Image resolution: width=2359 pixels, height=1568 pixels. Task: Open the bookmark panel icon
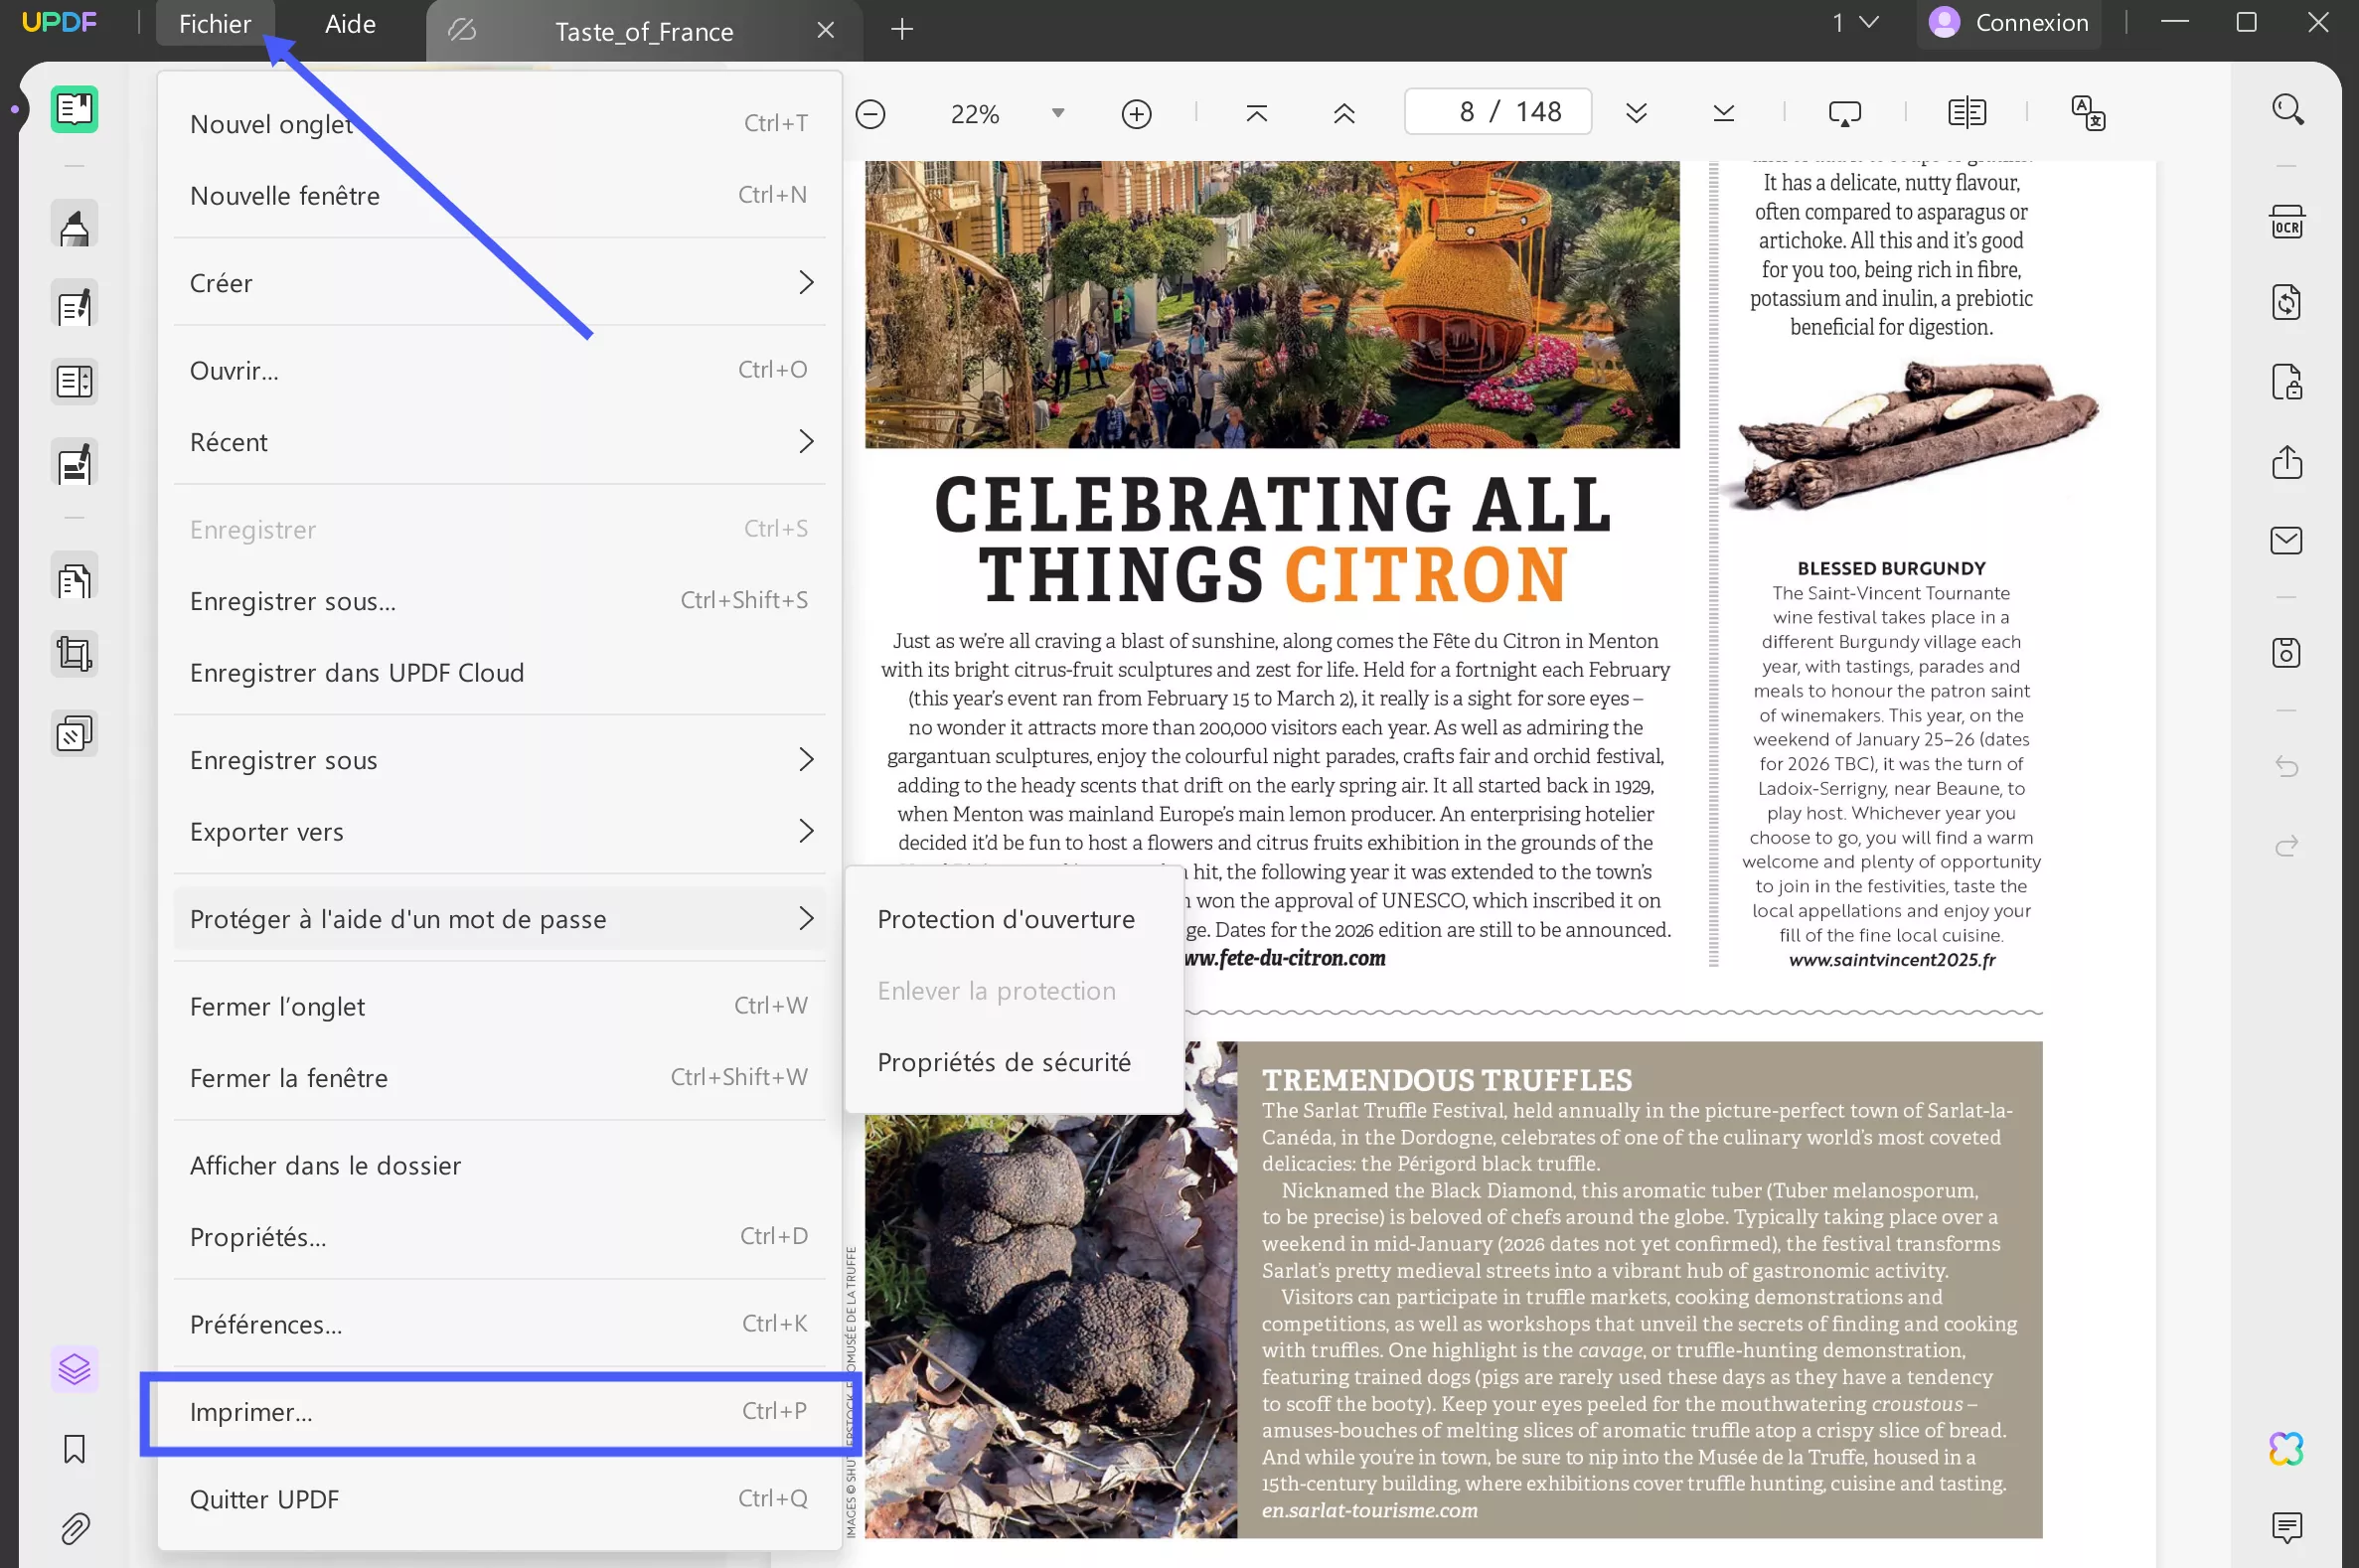pos(74,1449)
